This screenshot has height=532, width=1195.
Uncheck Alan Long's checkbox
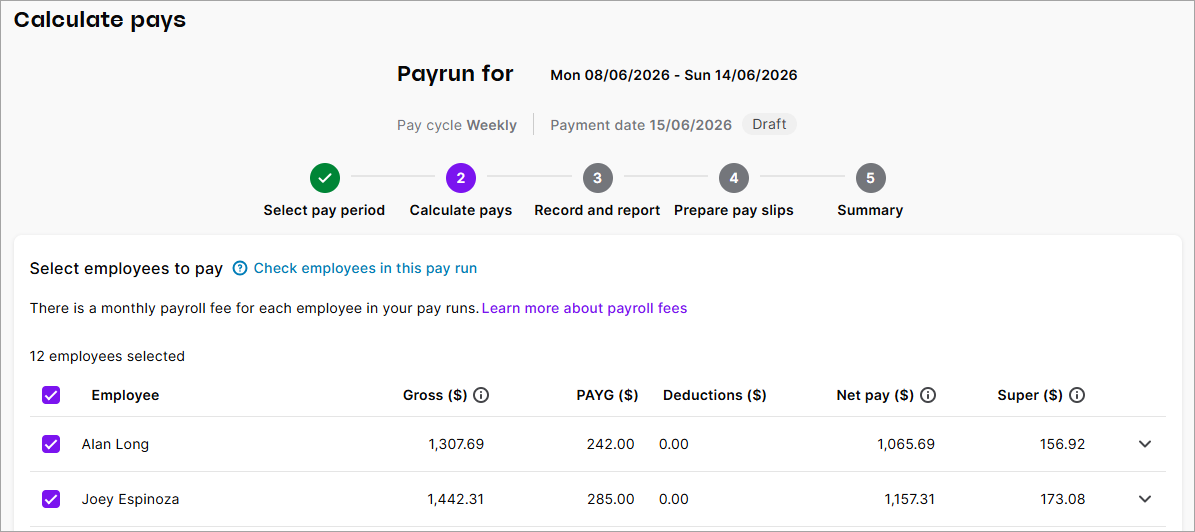[51, 444]
